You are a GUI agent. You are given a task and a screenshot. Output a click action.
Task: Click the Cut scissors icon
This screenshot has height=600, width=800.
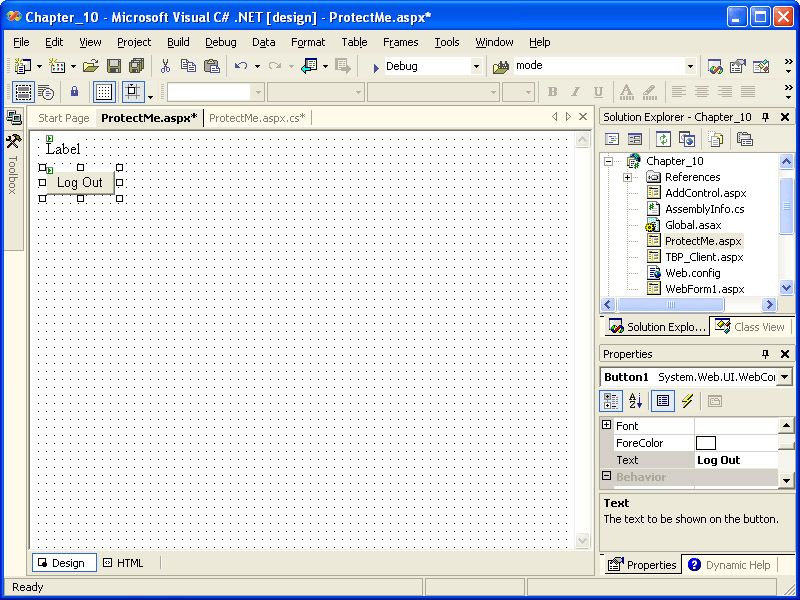(x=165, y=66)
